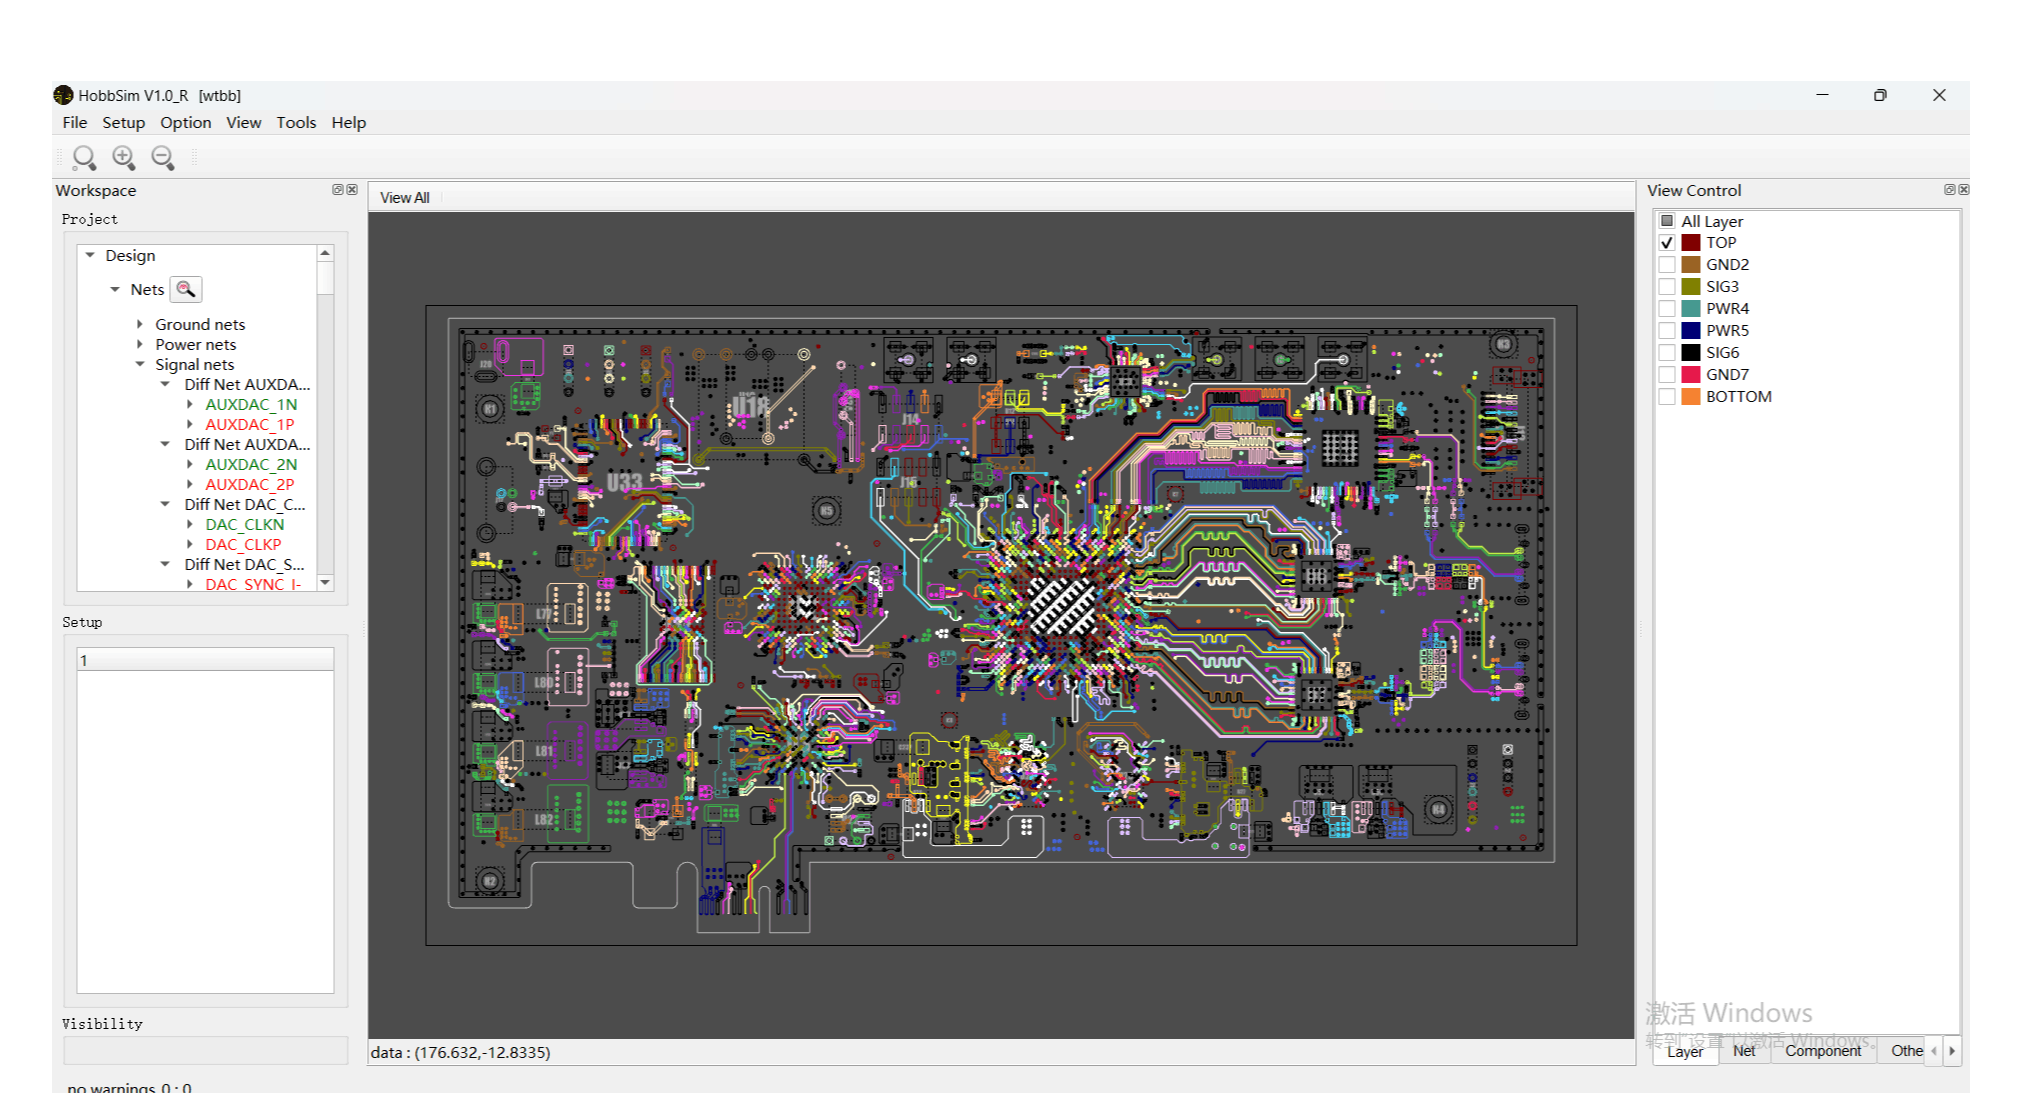Click the zoom in toolbar icon
This screenshot has height=1113, width=2022.
(x=124, y=157)
